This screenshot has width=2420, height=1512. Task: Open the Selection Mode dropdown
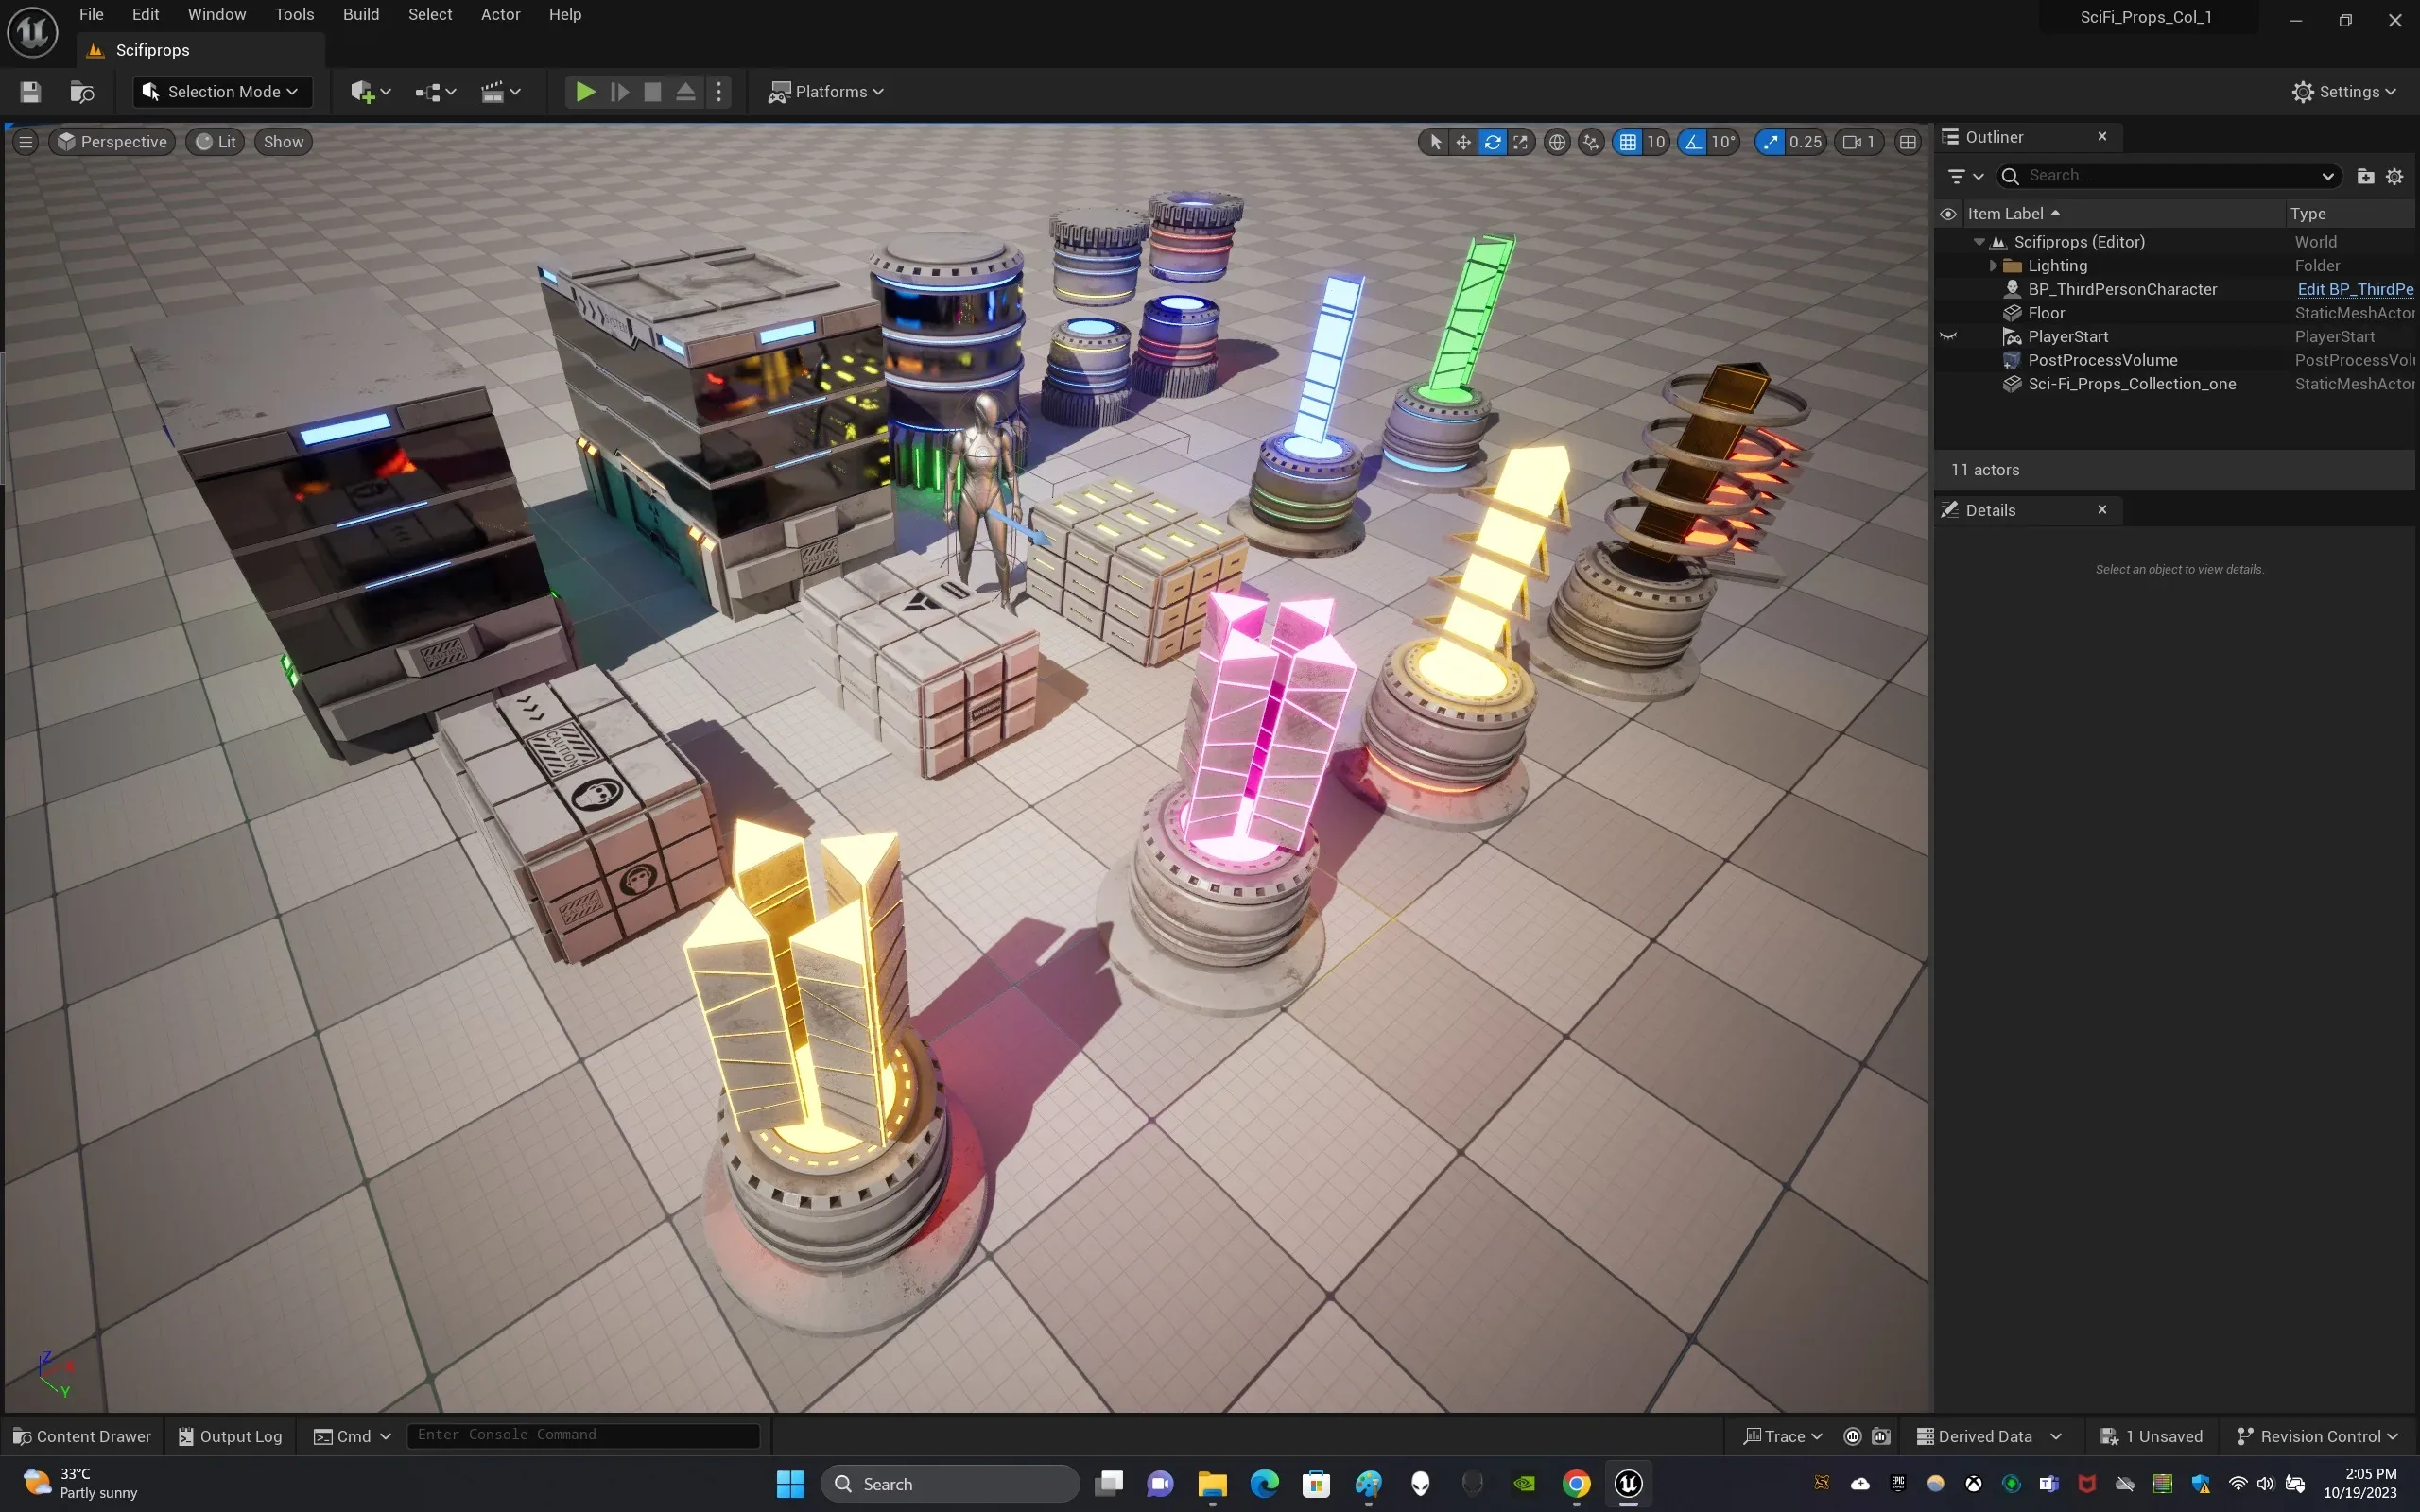(222, 92)
